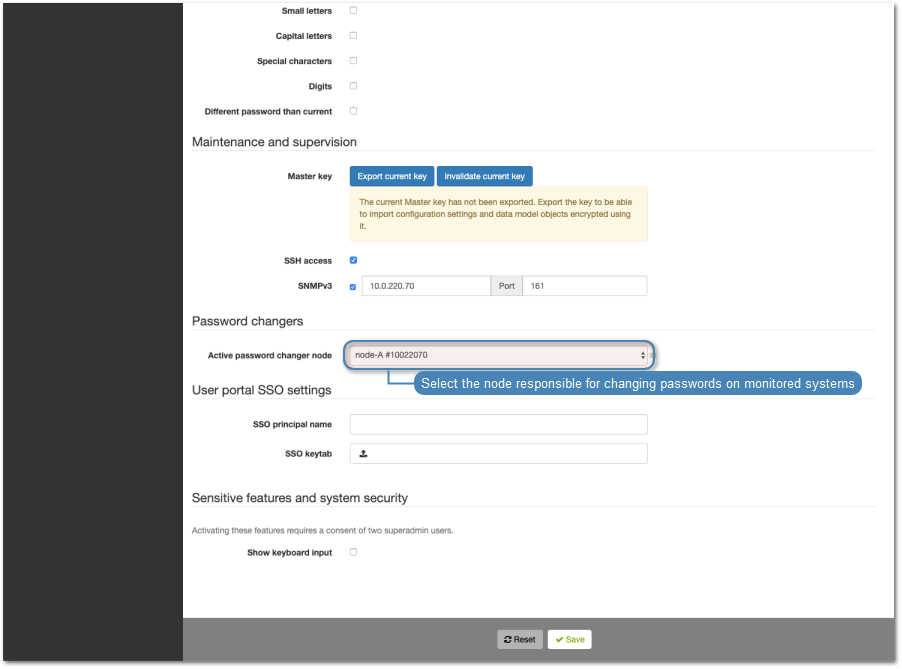Click the upload icon in SSO keytab field

[363, 453]
